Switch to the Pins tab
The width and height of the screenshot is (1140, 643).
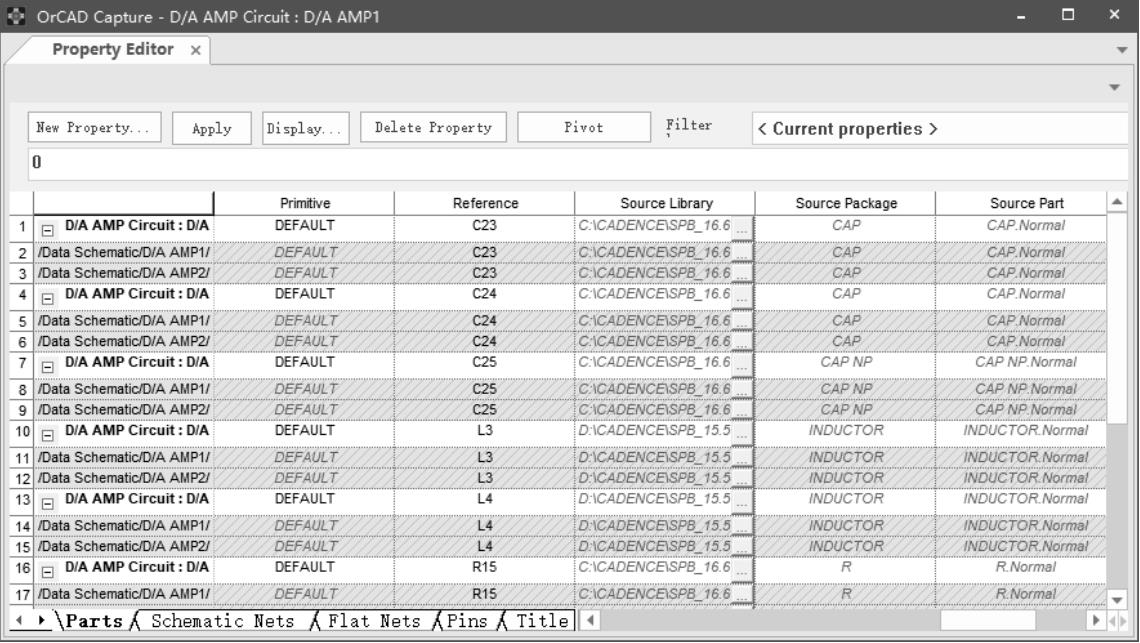[467, 621]
